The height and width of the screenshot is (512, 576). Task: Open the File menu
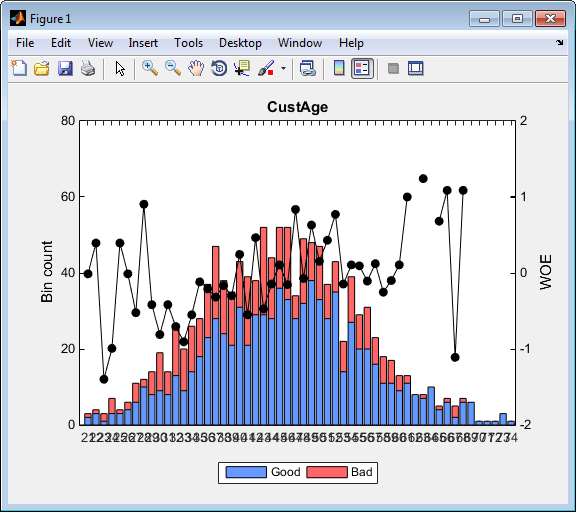click(x=25, y=43)
